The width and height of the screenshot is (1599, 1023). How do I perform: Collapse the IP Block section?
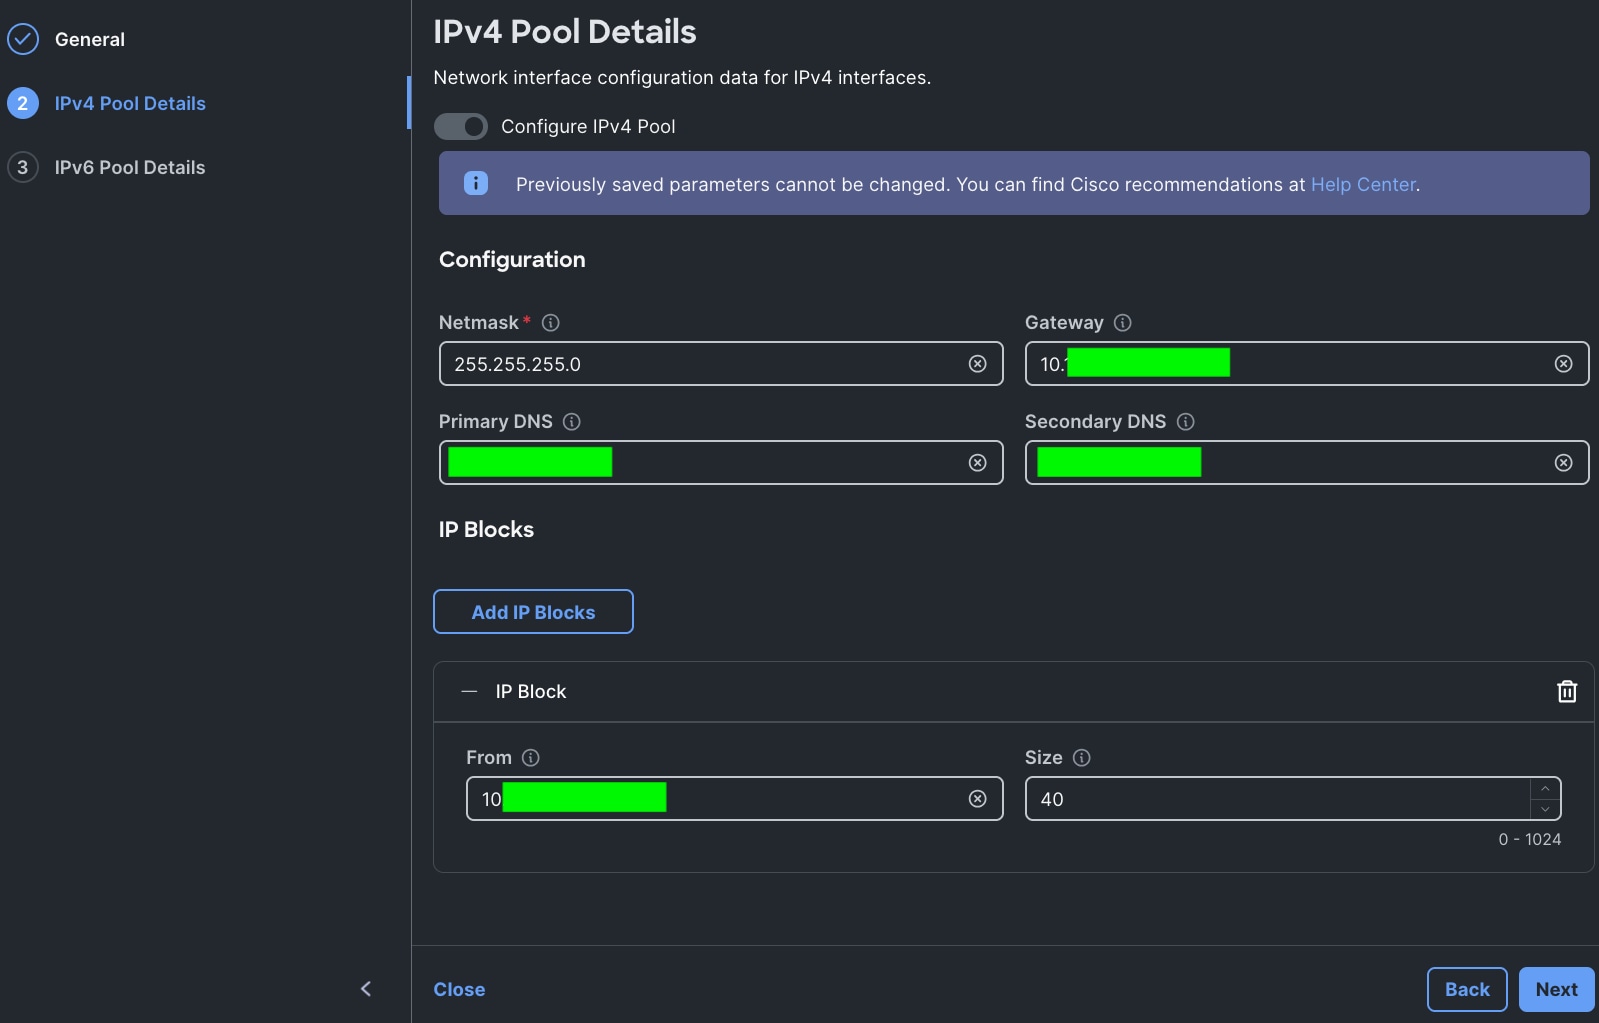tap(469, 691)
